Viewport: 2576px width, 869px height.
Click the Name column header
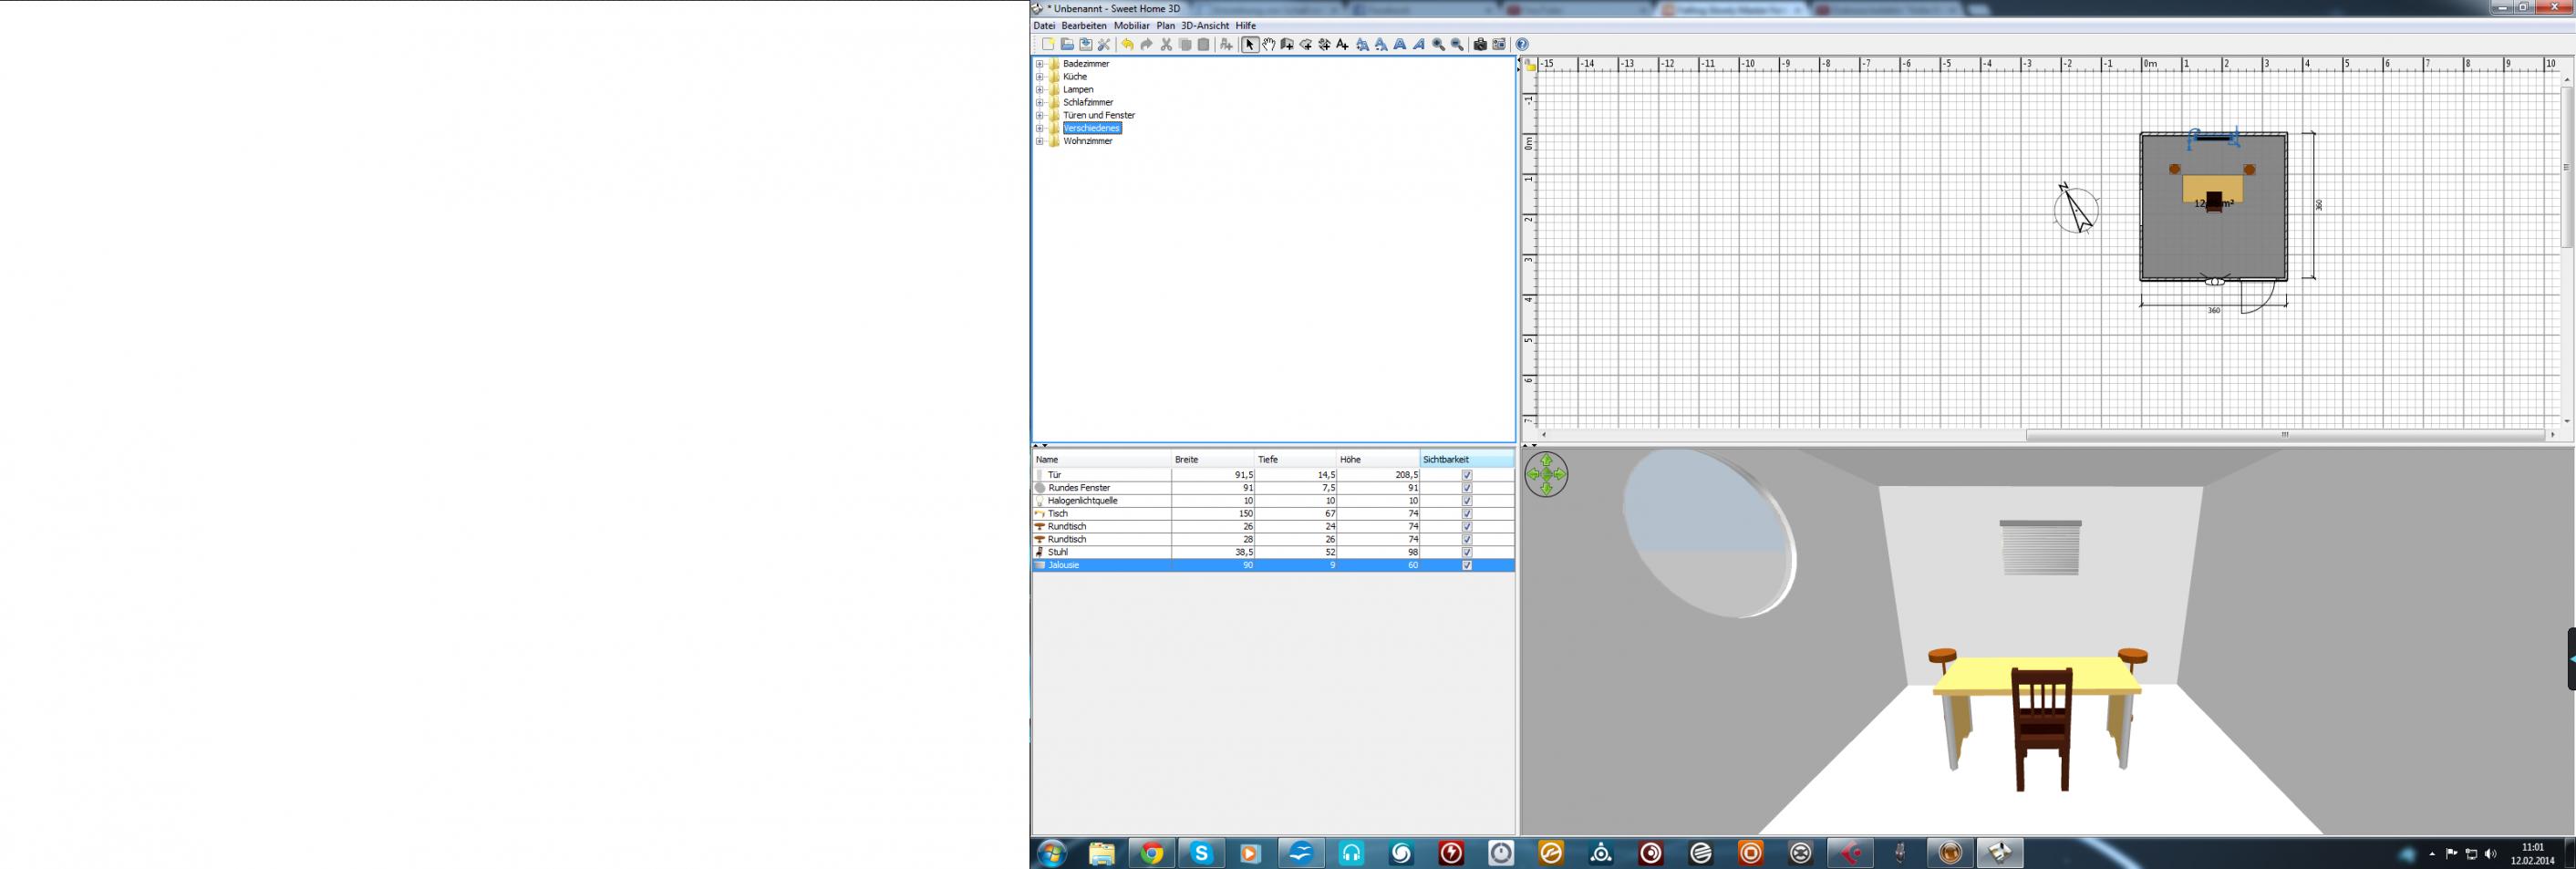pyautogui.click(x=1100, y=460)
